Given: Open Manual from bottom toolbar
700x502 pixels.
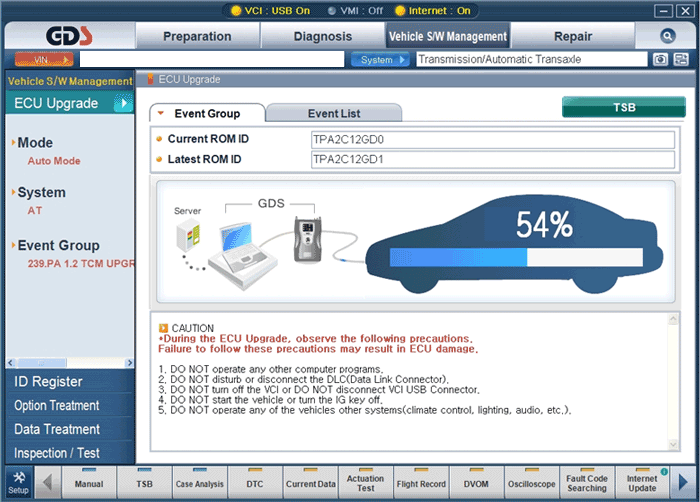Looking at the screenshot, I should [x=89, y=482].
